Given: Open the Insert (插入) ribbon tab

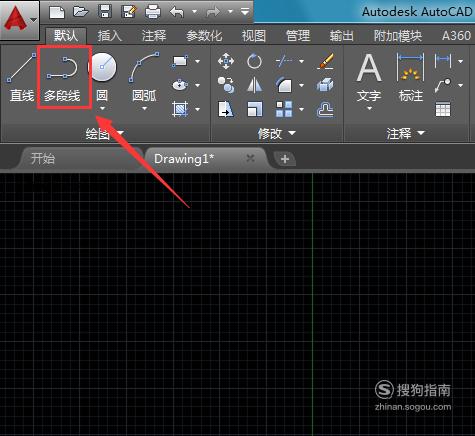Looking at the screenshot, I should (x=110, y=35).
